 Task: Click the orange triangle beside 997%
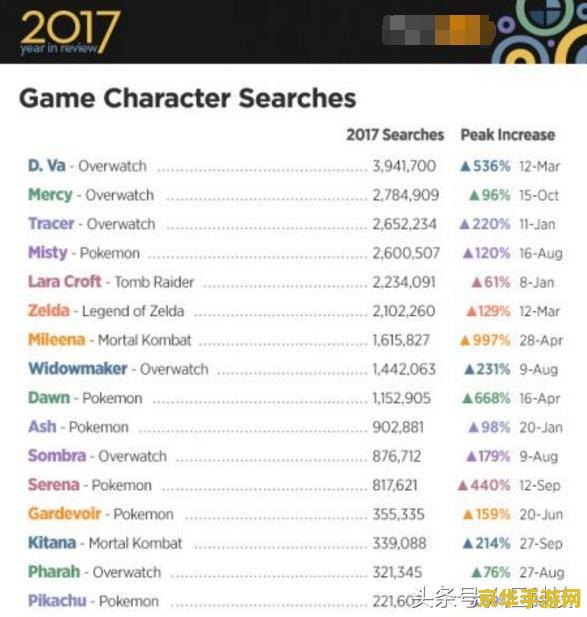pyautogui.click(x=465, y=340)
